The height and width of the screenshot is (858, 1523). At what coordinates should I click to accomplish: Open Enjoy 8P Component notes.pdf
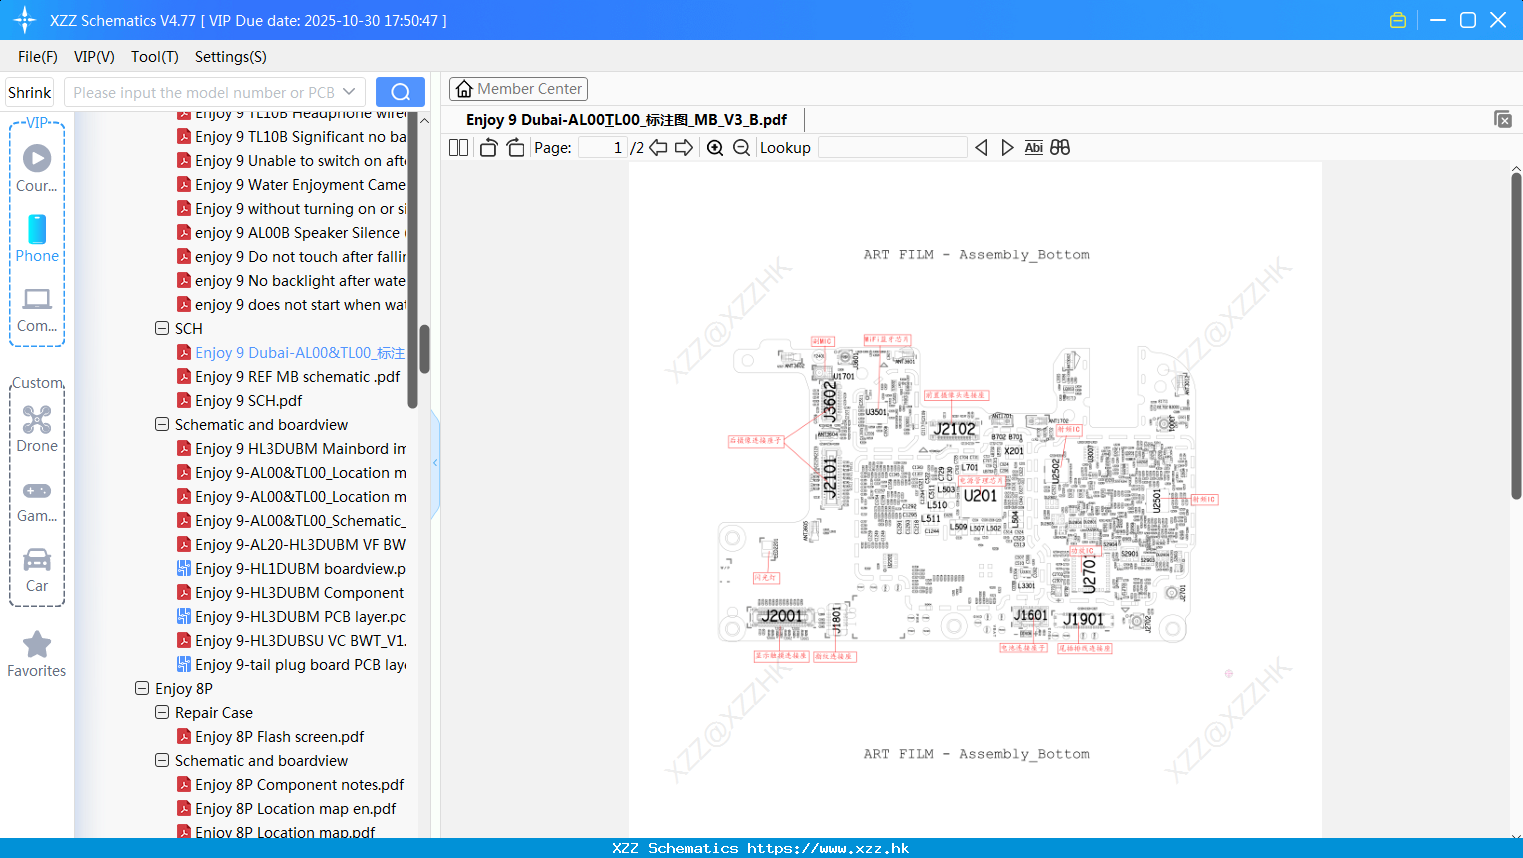click(x=299, y=785)
